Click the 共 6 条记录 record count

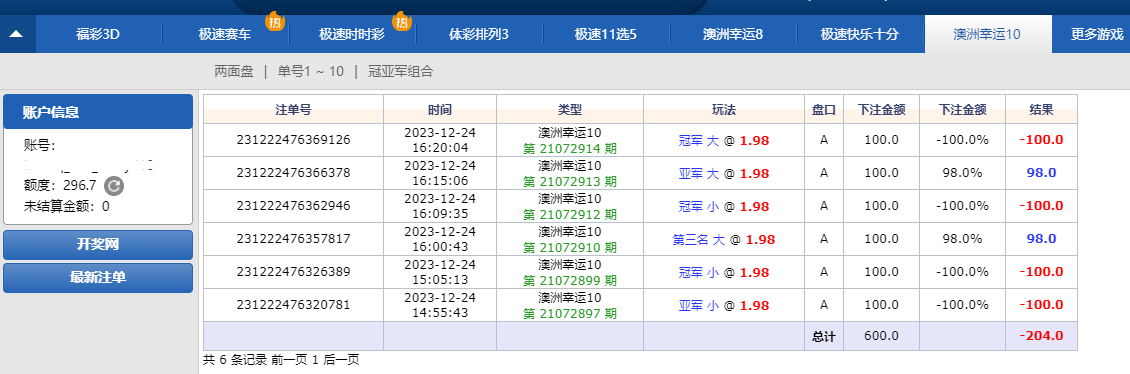point(235,360)
